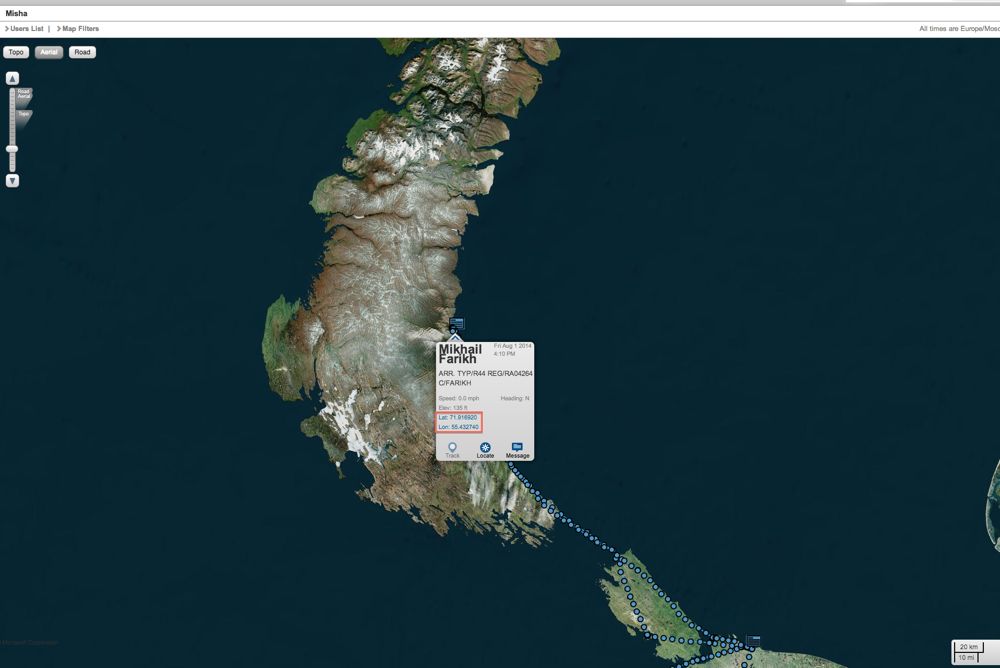
Task: Click the 20 km map scale indicator
Action: (x=968, y=647)
